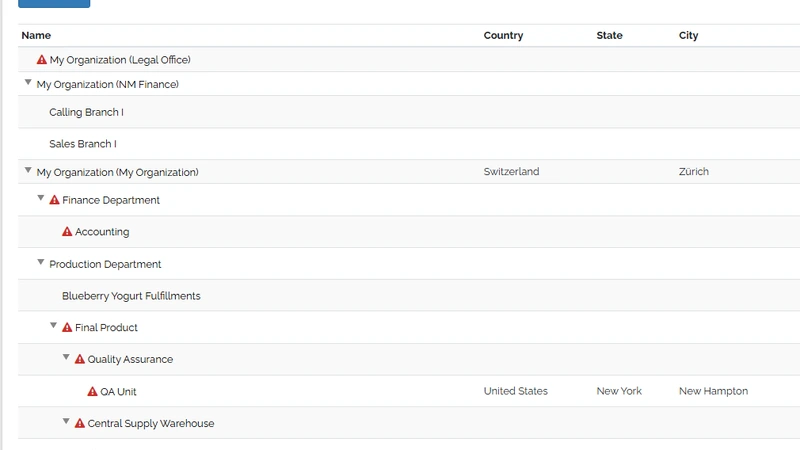Select the Sales Branch I row
The height and width of the screenshot is (450, 800).
click(x=409, y=144)
